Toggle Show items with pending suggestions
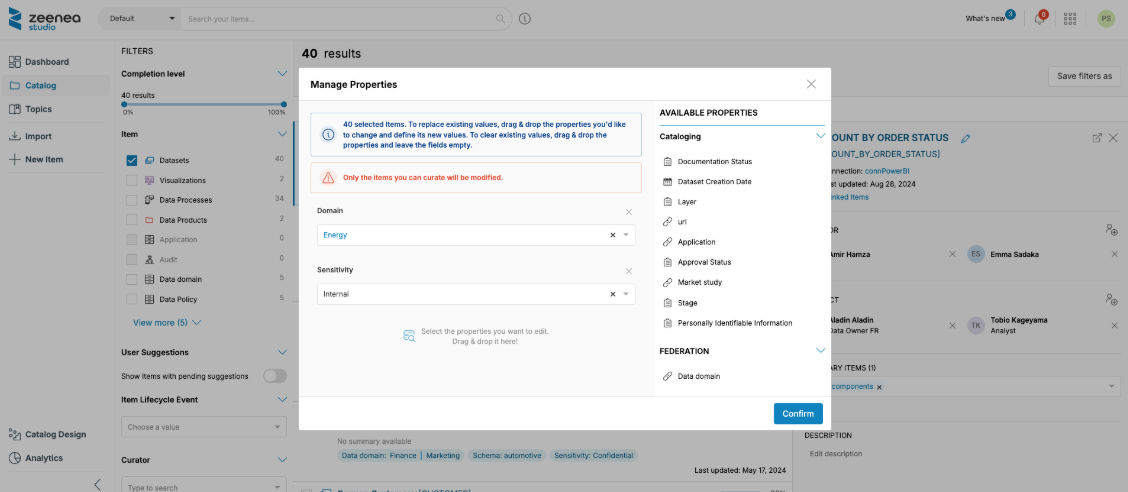 (x=274, y=376)
